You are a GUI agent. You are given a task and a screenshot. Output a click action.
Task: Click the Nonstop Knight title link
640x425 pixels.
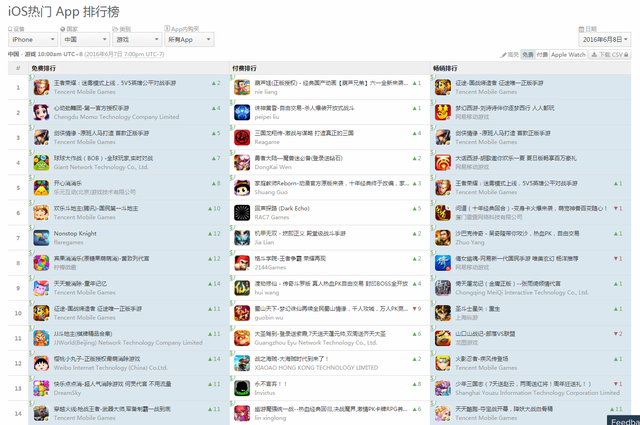[x=75, y=234]
